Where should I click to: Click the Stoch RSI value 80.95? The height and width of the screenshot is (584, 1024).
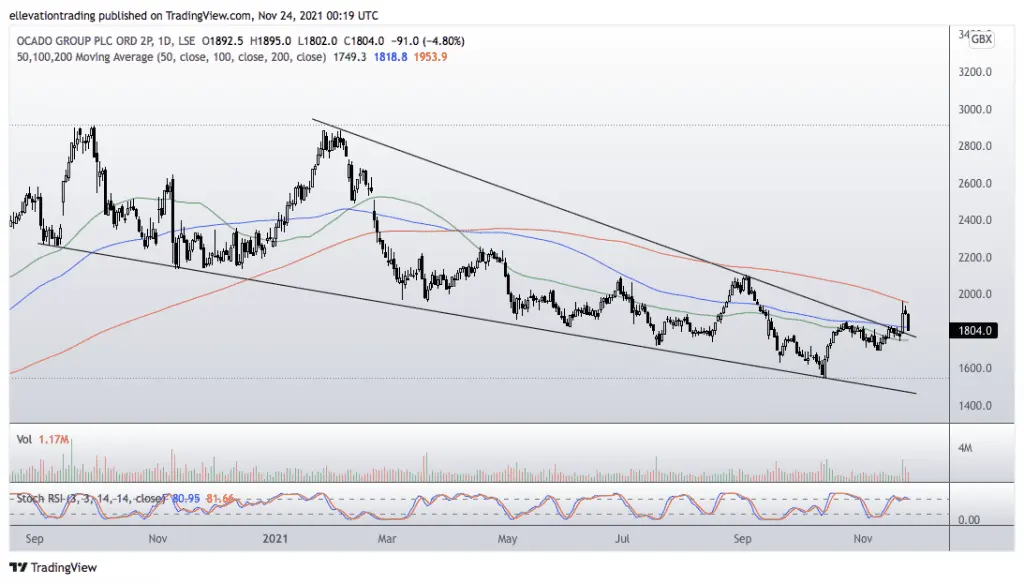point(186,498)
